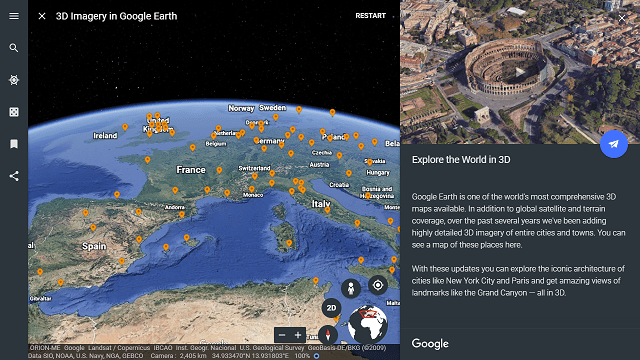
Task: Open Voyager ship's wheel icon
Action: click(14, 80)
